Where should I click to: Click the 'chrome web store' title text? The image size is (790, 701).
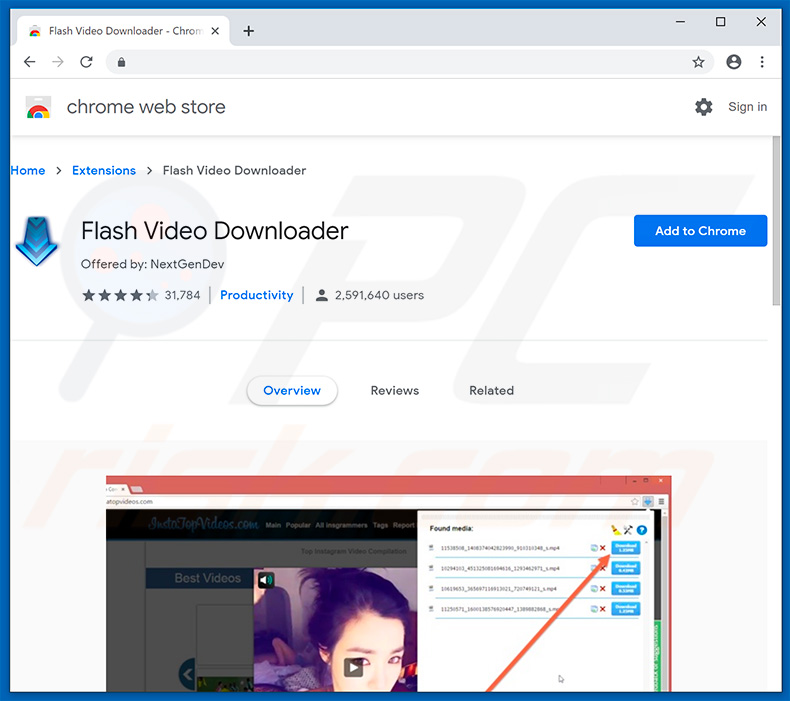146,107
